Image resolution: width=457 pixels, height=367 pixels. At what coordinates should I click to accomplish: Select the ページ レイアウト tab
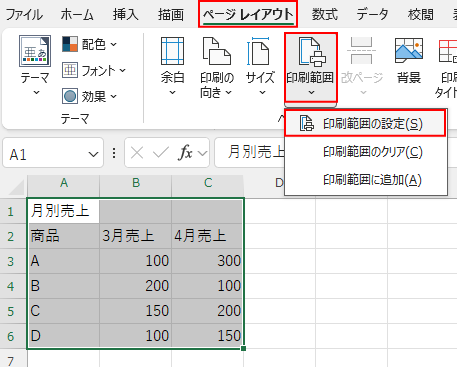[248, 14]
